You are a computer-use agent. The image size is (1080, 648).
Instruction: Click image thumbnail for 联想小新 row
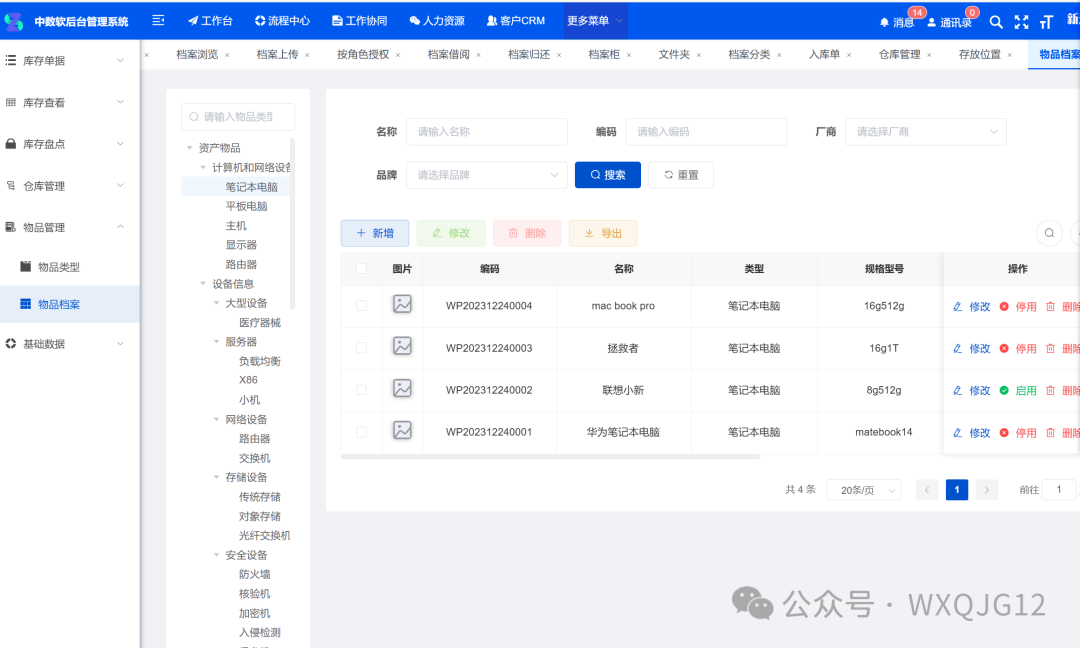pyautogui.click(x=402, y=388)
